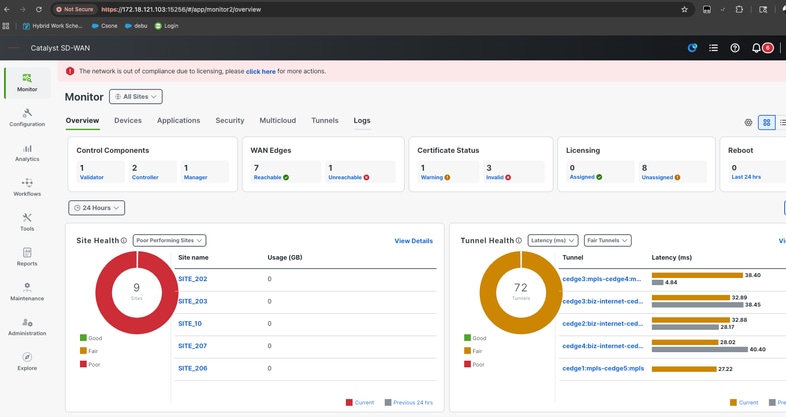Click the red Site Health donut chart
Viewport: 786px width, 417px height.
[x=107, y=293]
